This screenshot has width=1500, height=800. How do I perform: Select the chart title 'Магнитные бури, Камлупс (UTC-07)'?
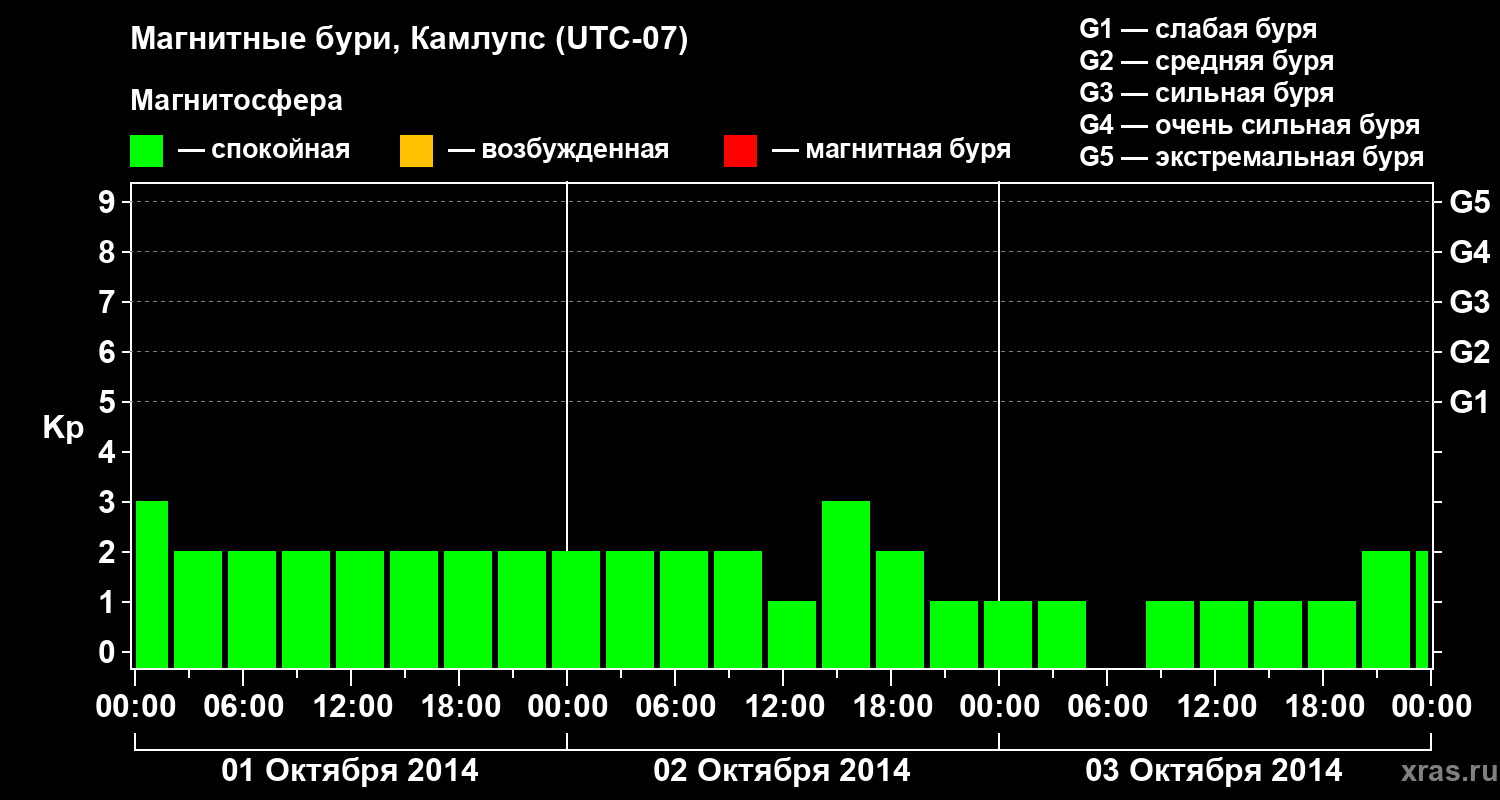(410, 40)
